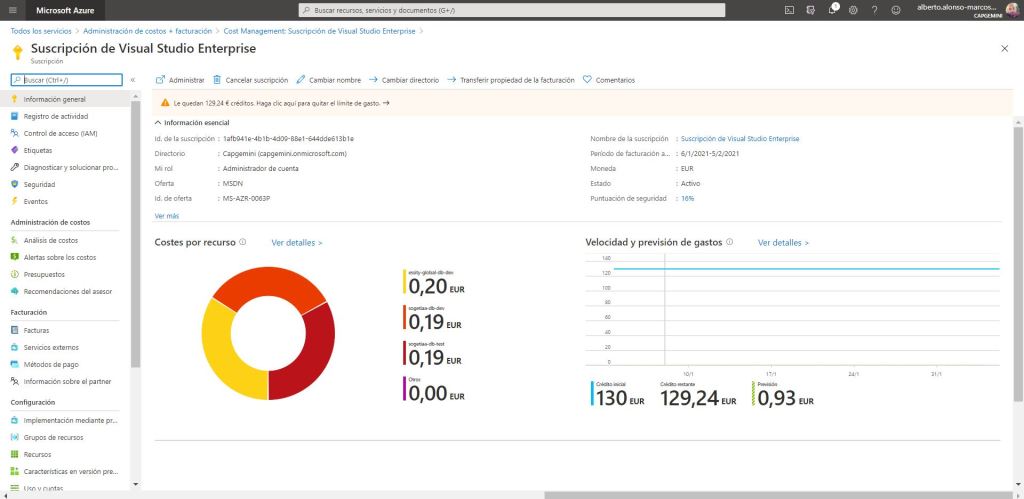Screen dimensions: 1024x499
Task: Open the portal settings gear
Action: tap(853, 9)
